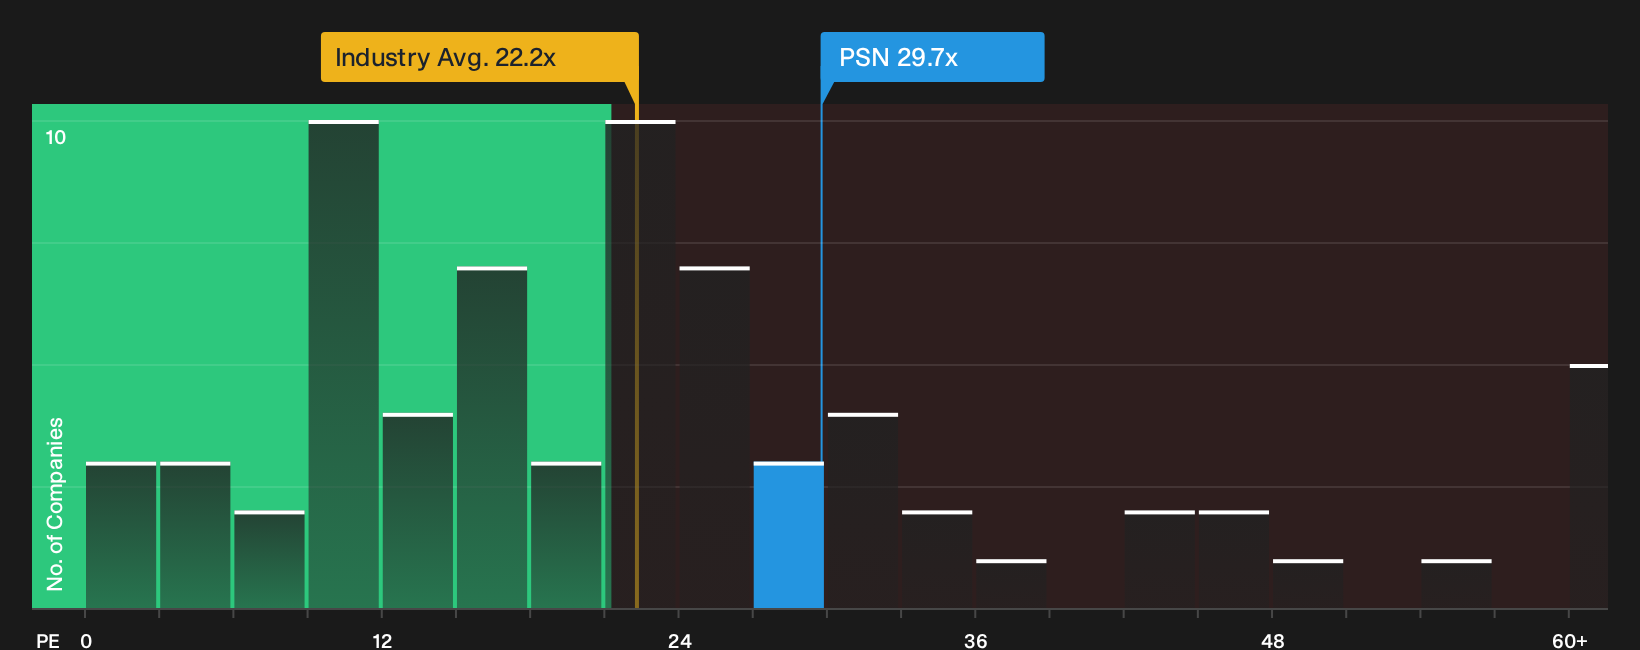Click the 'PE' axis label
Image resolution: width=1640 pixels, height=650 pixels.
pyautogui.click(x=48, y=640)
